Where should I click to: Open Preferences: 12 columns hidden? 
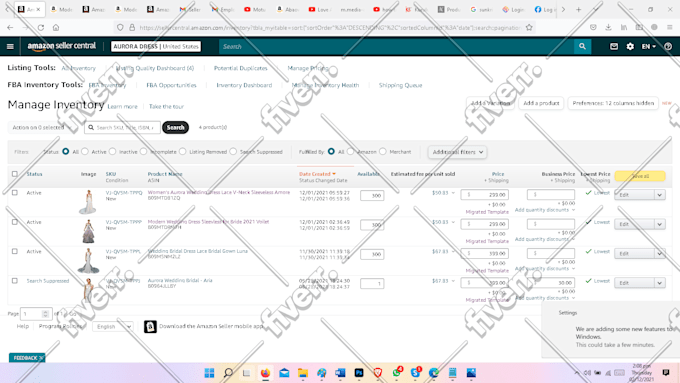coord(613,103)
